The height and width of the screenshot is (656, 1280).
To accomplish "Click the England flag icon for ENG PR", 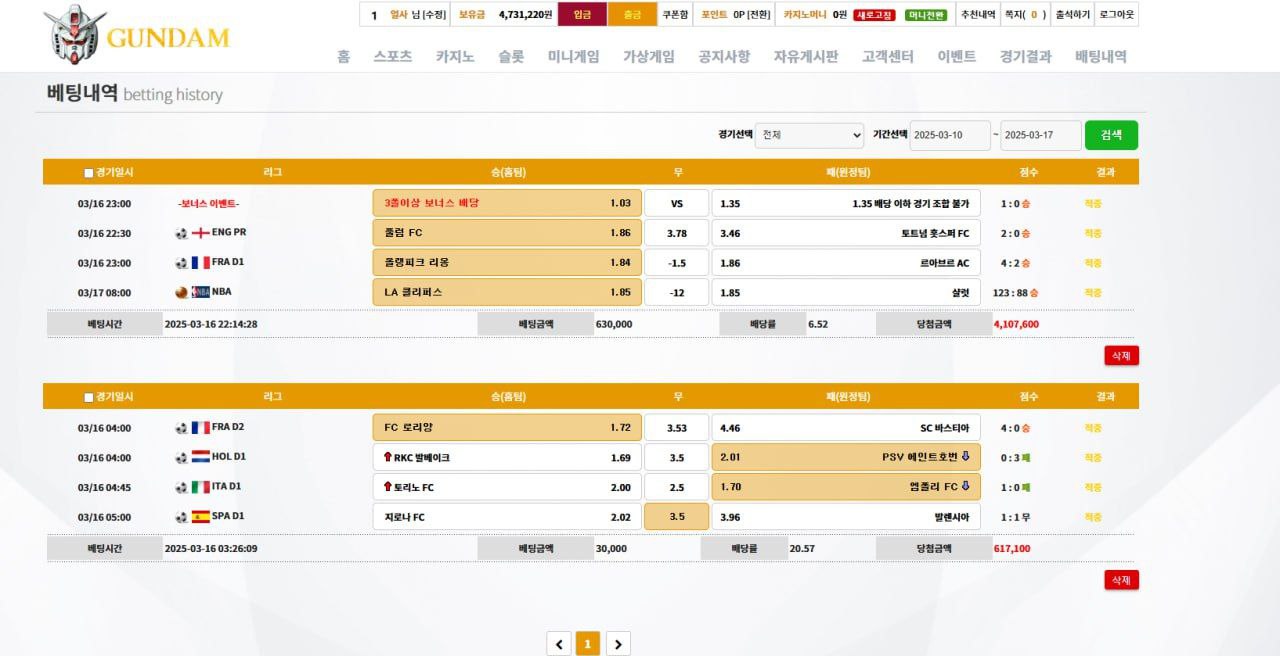I will point(200,233).
